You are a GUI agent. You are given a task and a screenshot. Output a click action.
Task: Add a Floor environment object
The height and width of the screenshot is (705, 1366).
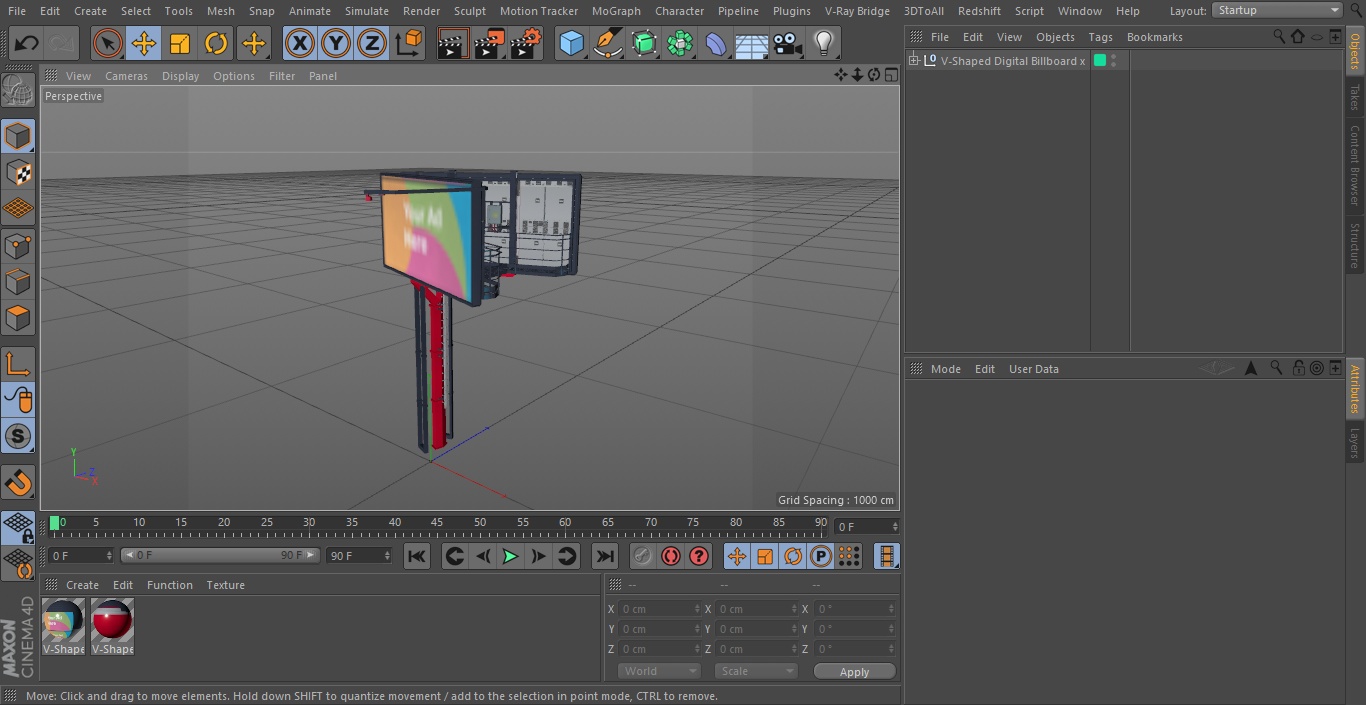[752, 43]
